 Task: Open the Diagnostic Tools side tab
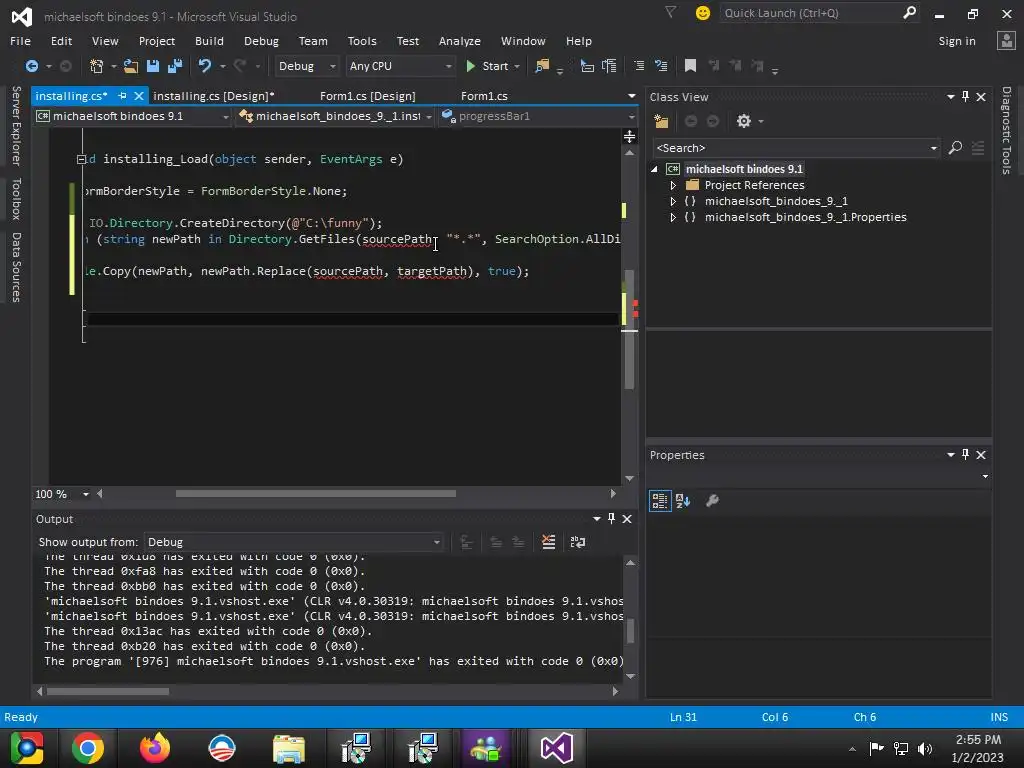point(1006,131)
